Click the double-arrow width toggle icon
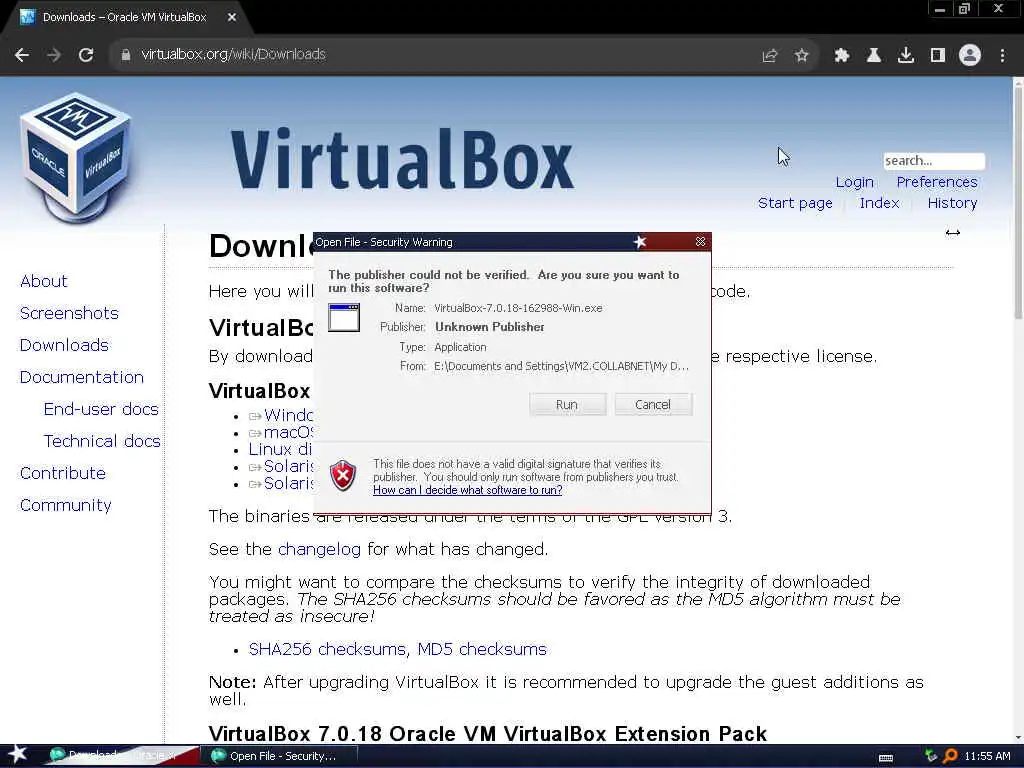 [953, 232]
